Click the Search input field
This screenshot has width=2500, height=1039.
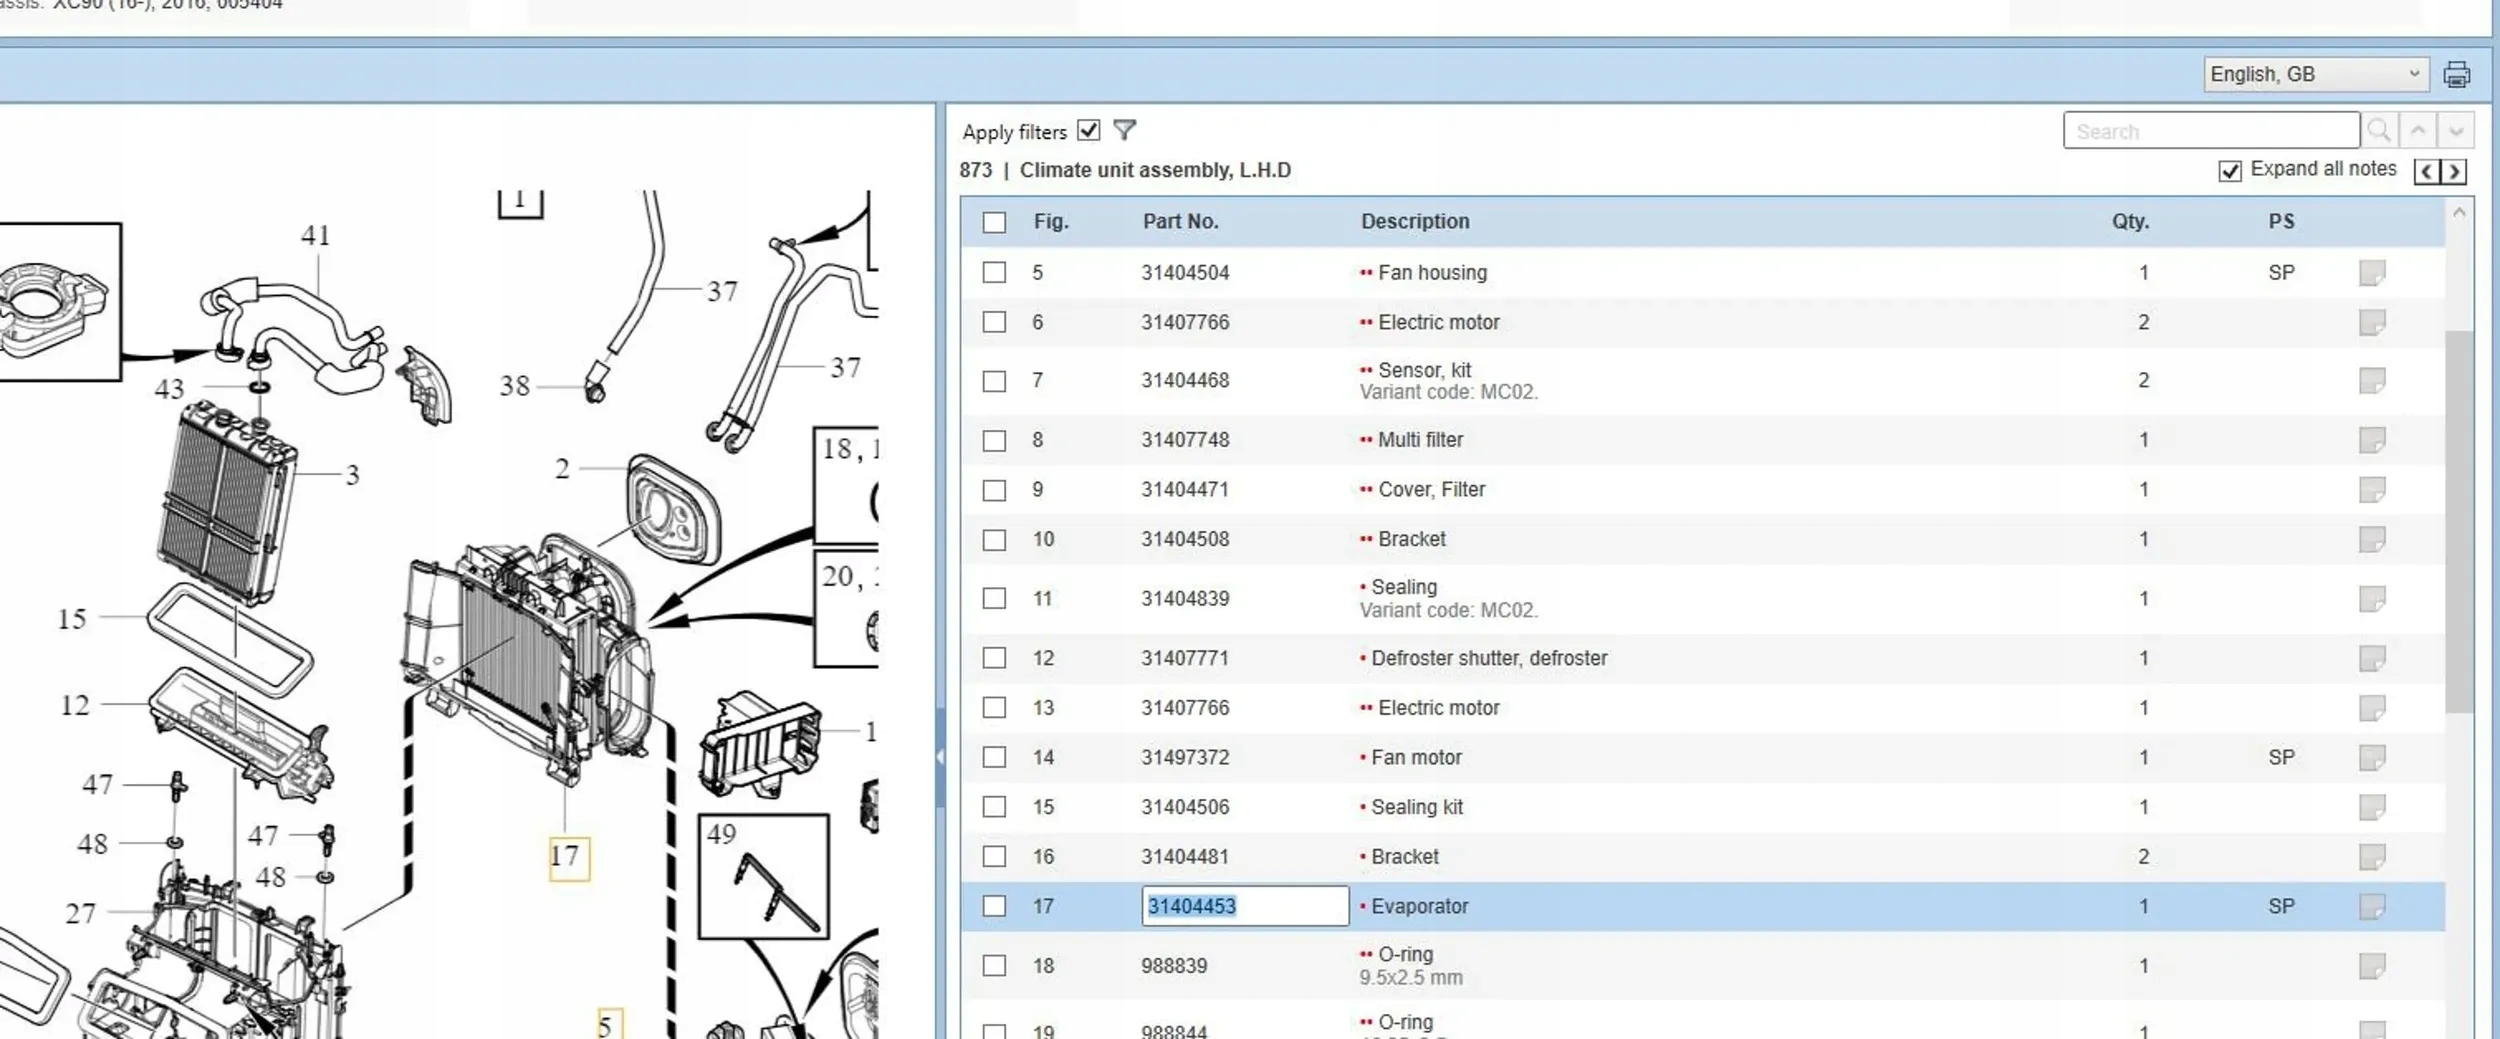pyautogui.click(x=2211, y=130)
